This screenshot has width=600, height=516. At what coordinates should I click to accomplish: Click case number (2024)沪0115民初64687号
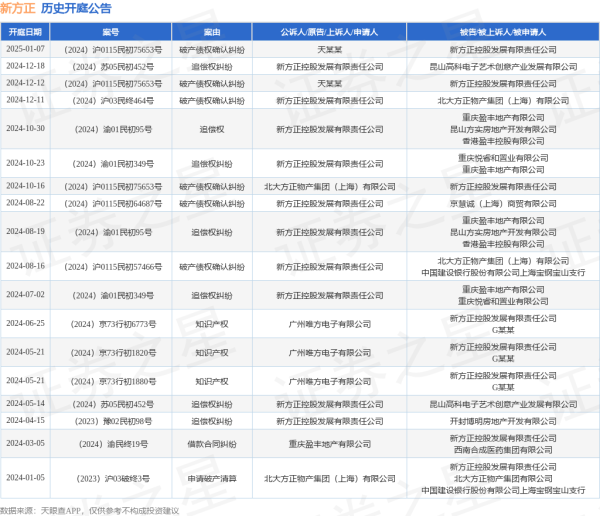click(x=113, y=204)
